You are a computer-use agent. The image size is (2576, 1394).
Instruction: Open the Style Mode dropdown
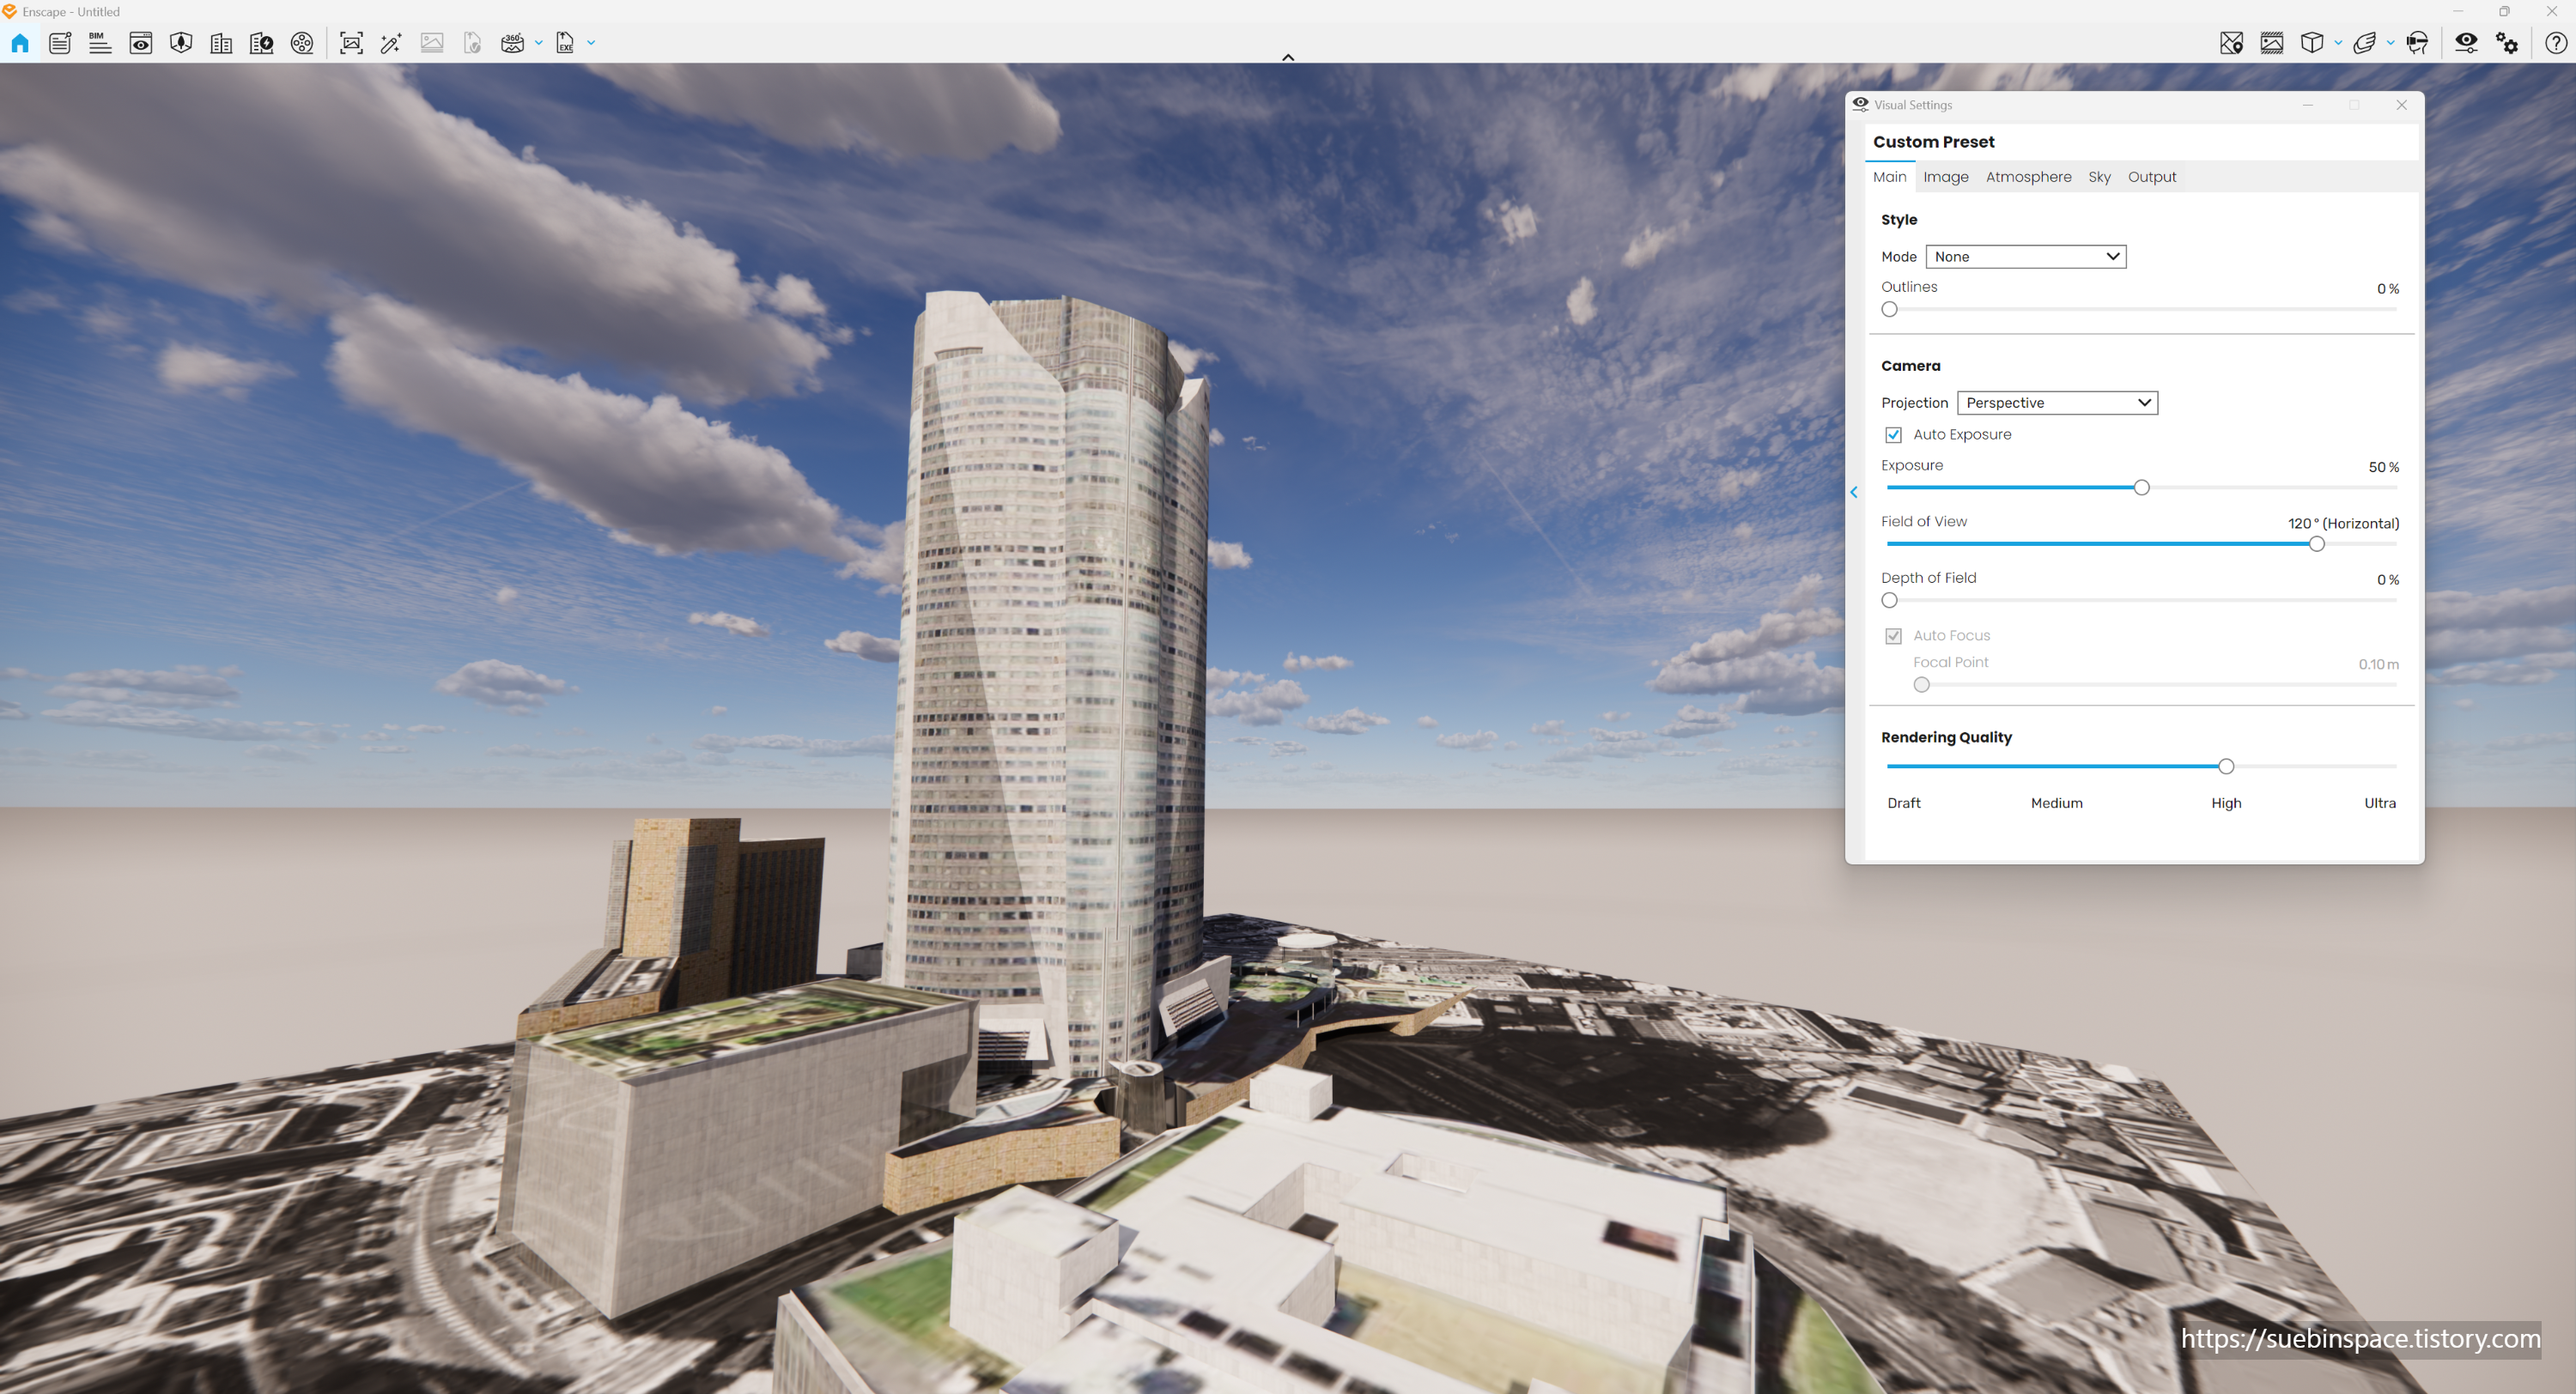pos(2025,257)
